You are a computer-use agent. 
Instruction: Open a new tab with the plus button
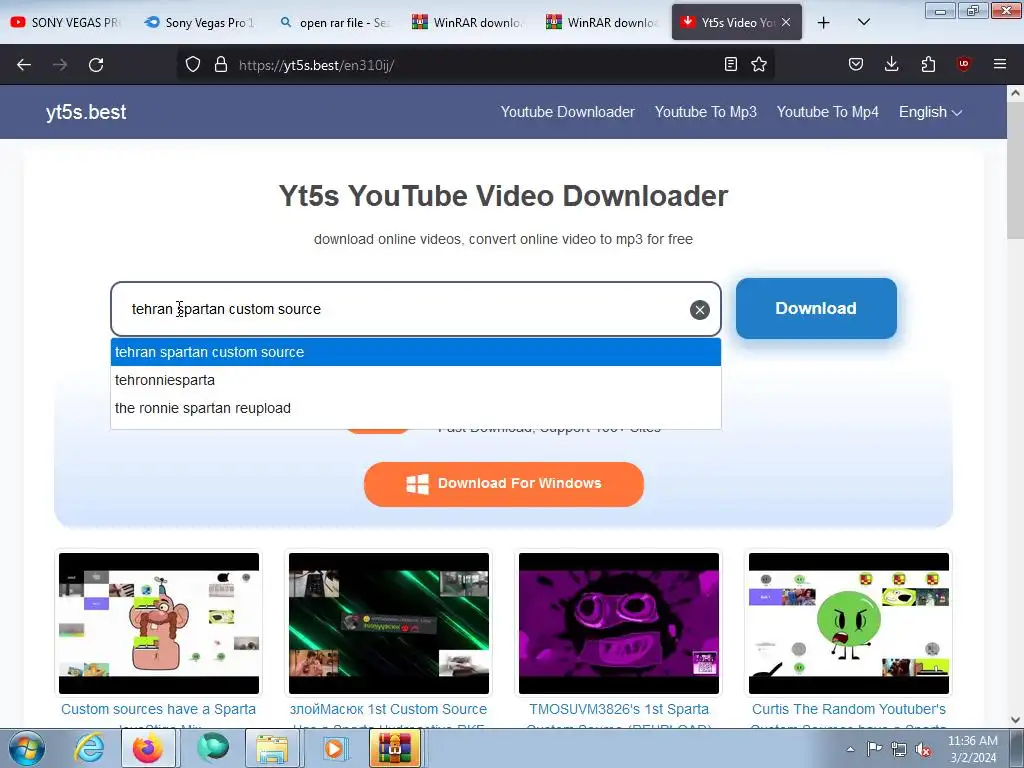824,22
